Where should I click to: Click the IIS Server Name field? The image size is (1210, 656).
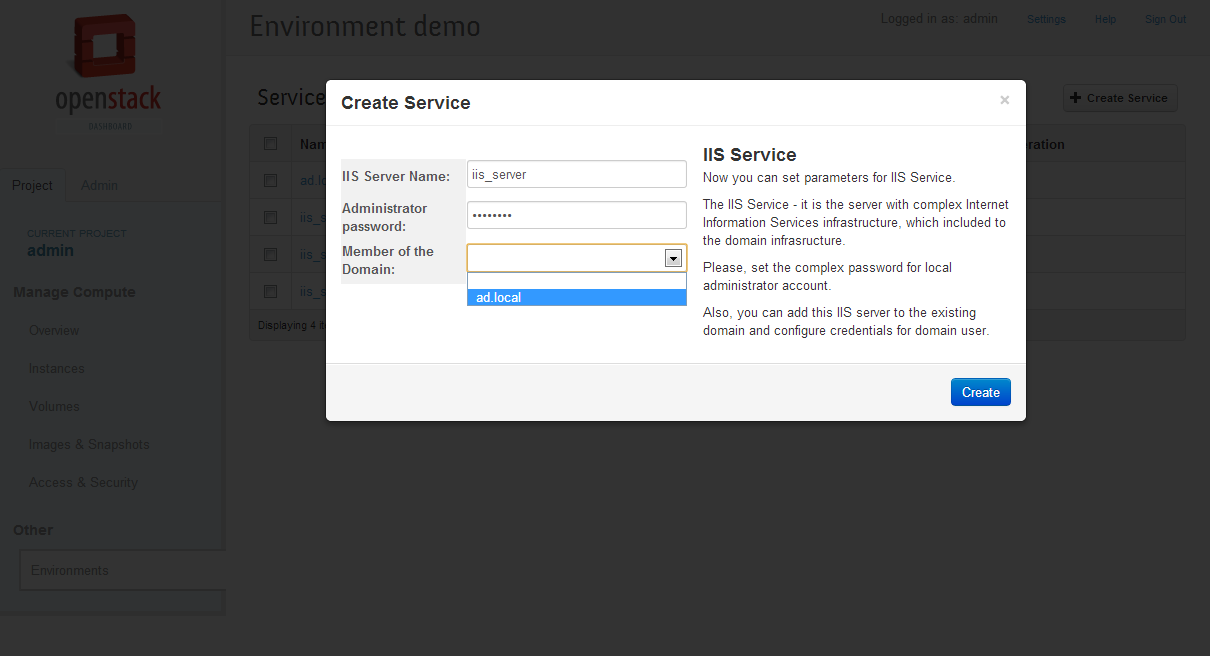point(576,174)
